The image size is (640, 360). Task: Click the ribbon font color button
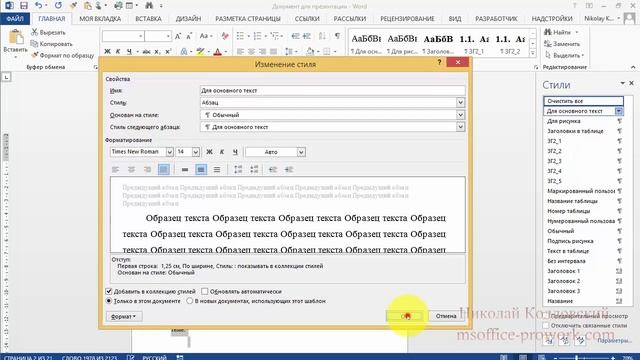[218, 52]
